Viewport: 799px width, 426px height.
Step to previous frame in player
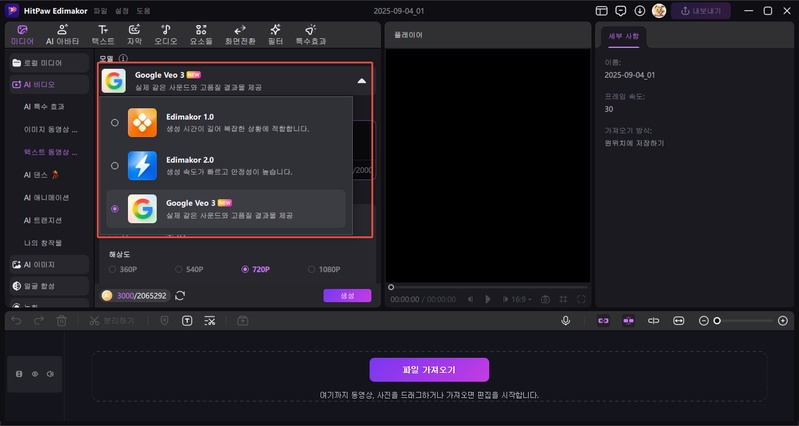point(470,299)
